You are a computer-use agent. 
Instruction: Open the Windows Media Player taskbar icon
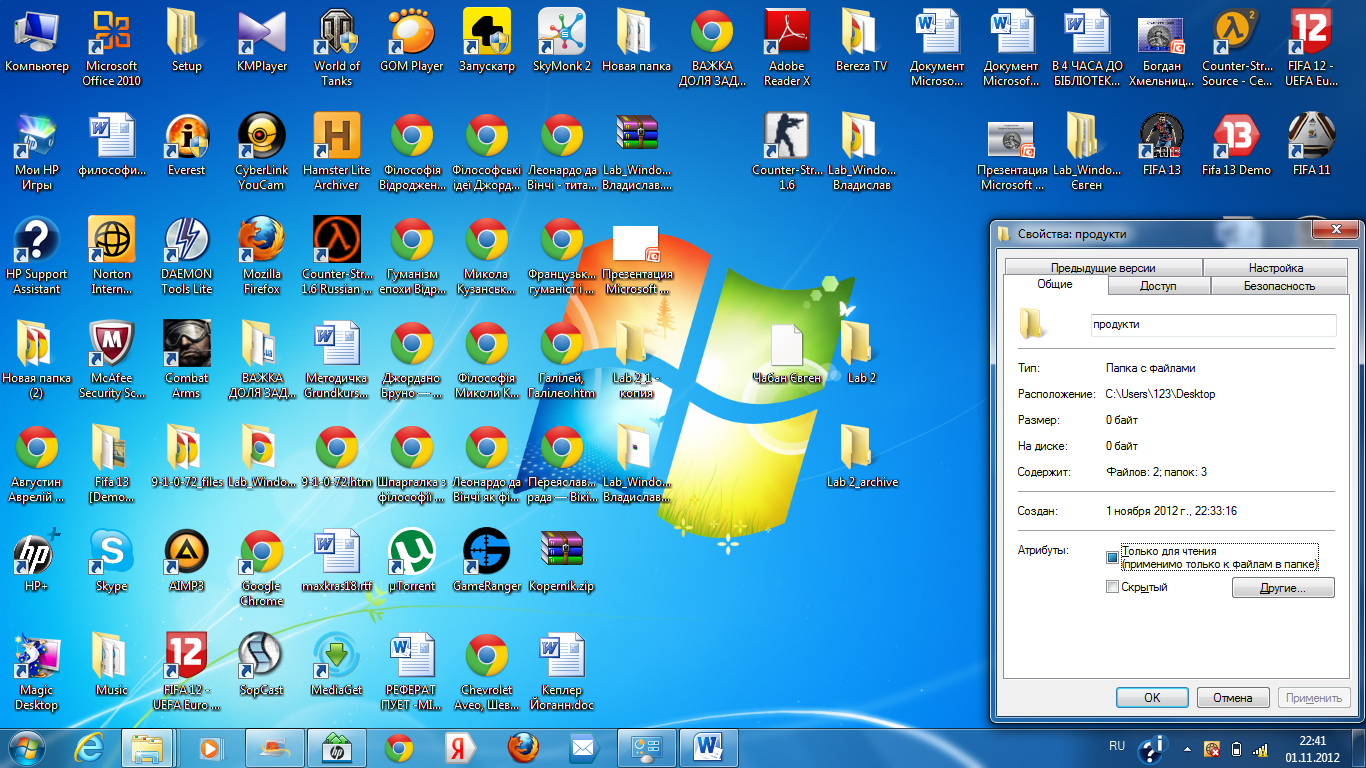click(210, 747)
